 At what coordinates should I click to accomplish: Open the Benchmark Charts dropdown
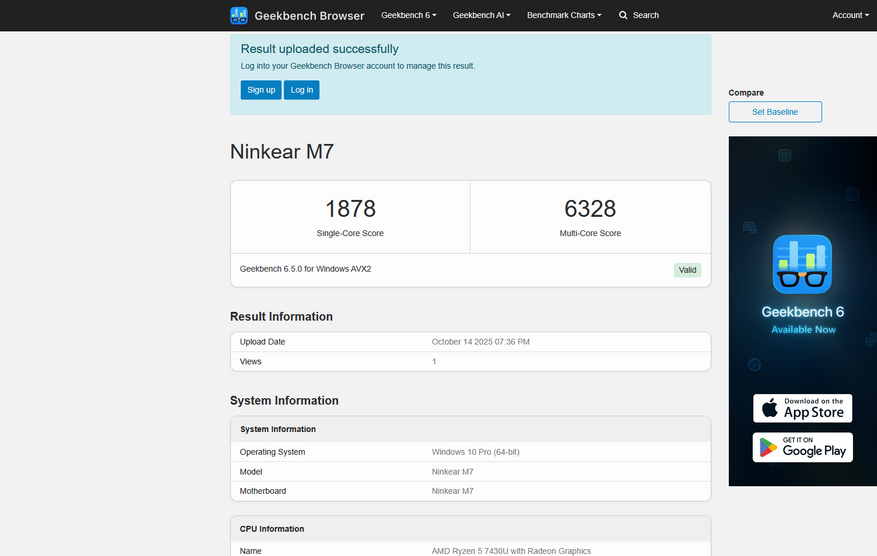coord(564,15)
